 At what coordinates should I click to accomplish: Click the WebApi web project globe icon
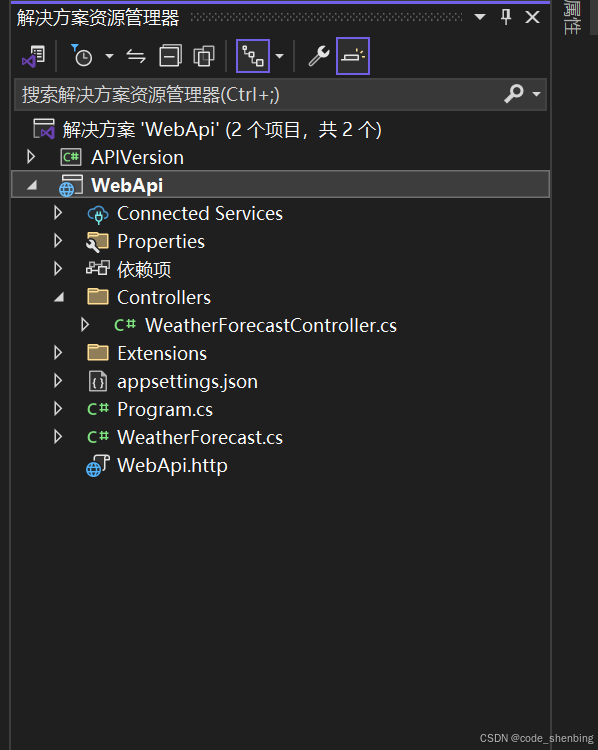tap(71, 186)
